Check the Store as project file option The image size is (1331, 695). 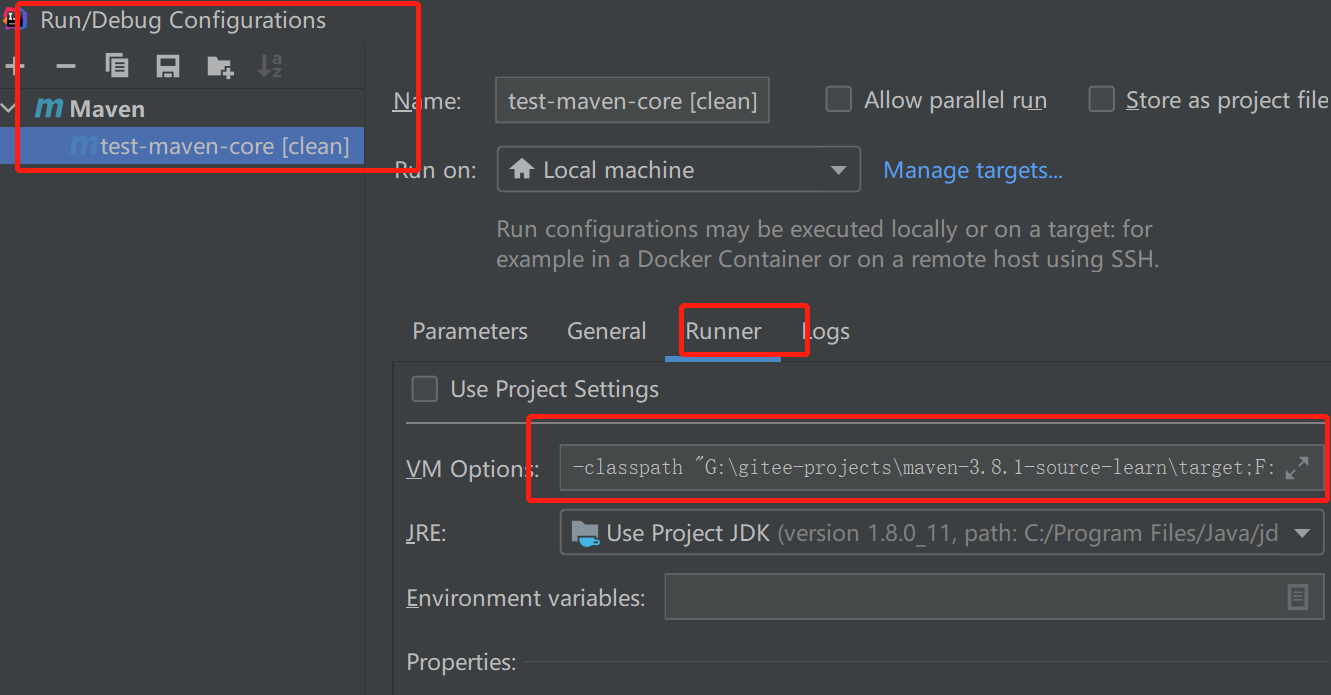[x=1101, y=100]
